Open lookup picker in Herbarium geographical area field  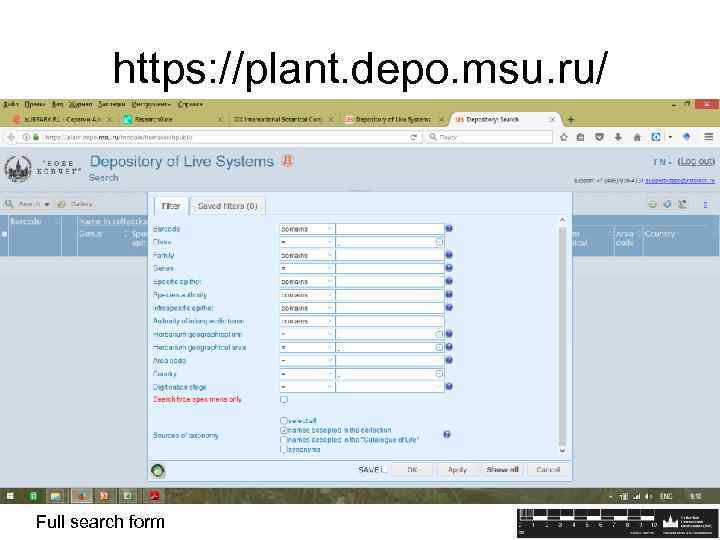click(439, 347)
